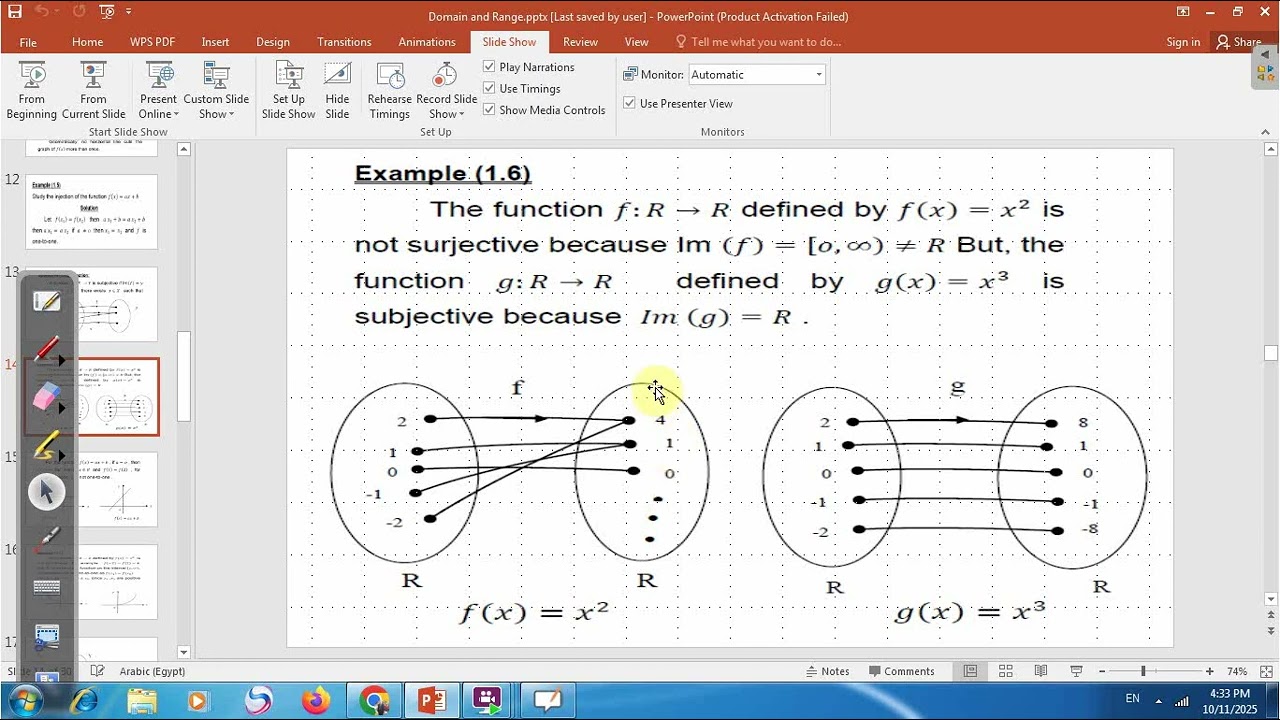Uncheck Use Presenter View
This screenshot has height=720, width=1280.
click(x=629, y=103)
